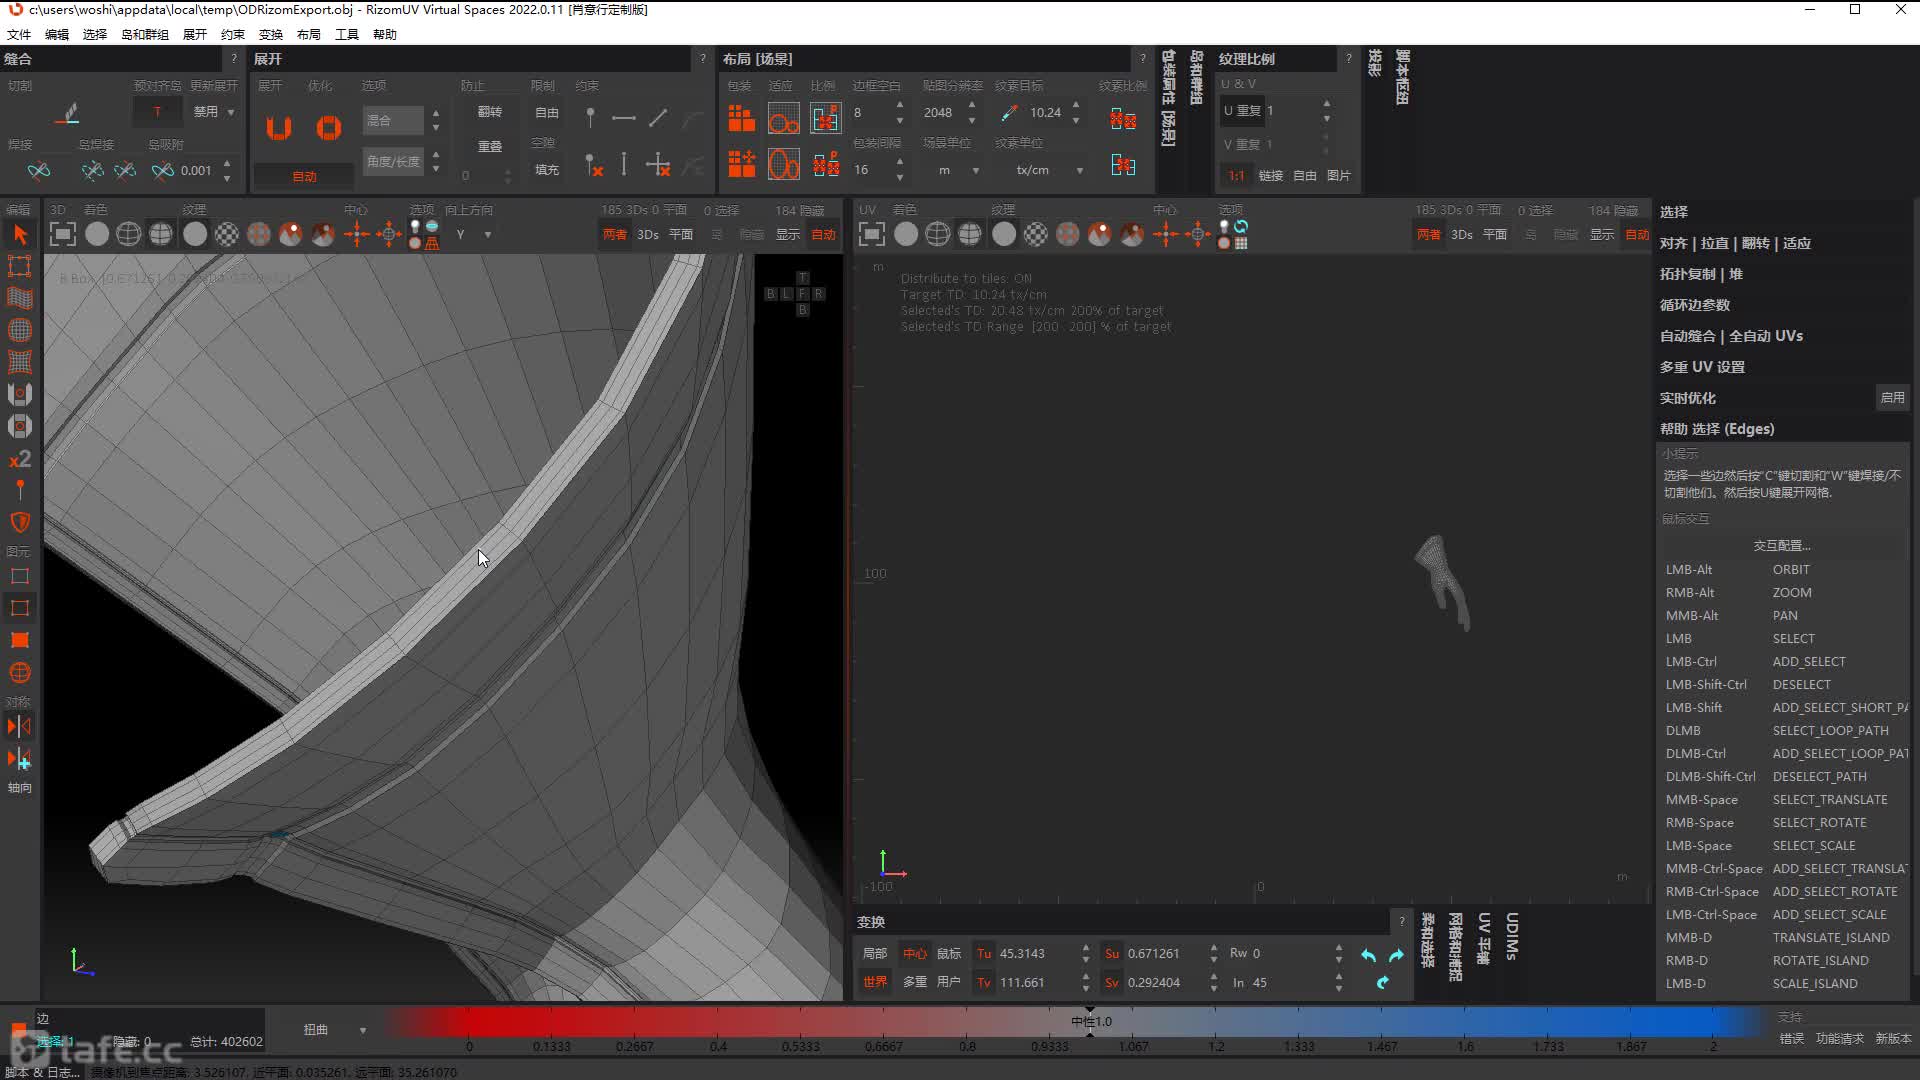The height and width of the screenshot is (1080, 1920).
Task: Open the 工具 menu
Action: pyautogui.click(x=347, y=34)
